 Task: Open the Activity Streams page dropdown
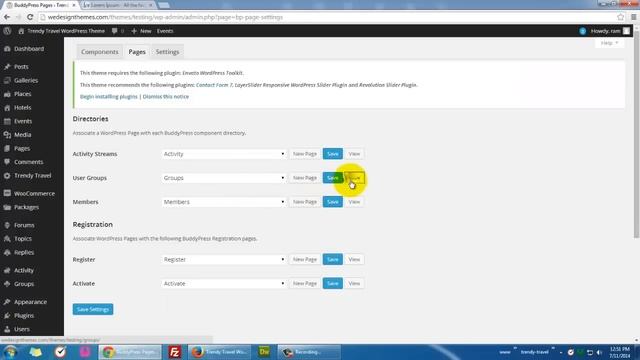(224, 154)
